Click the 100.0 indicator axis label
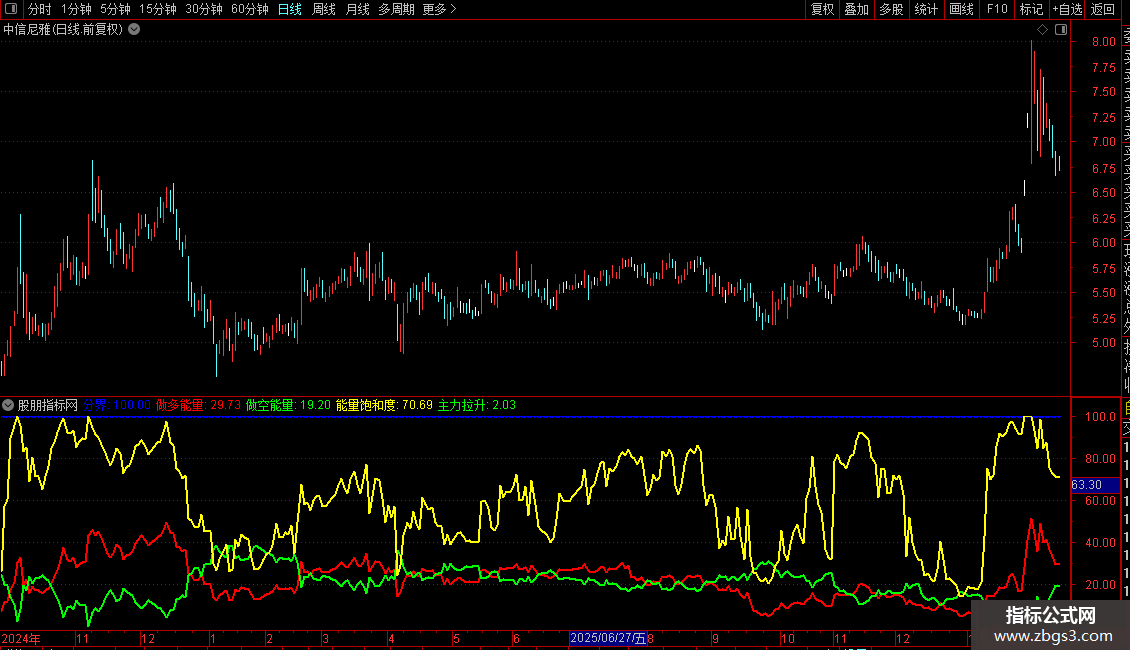1130x650 pixels. (1100, 417)
